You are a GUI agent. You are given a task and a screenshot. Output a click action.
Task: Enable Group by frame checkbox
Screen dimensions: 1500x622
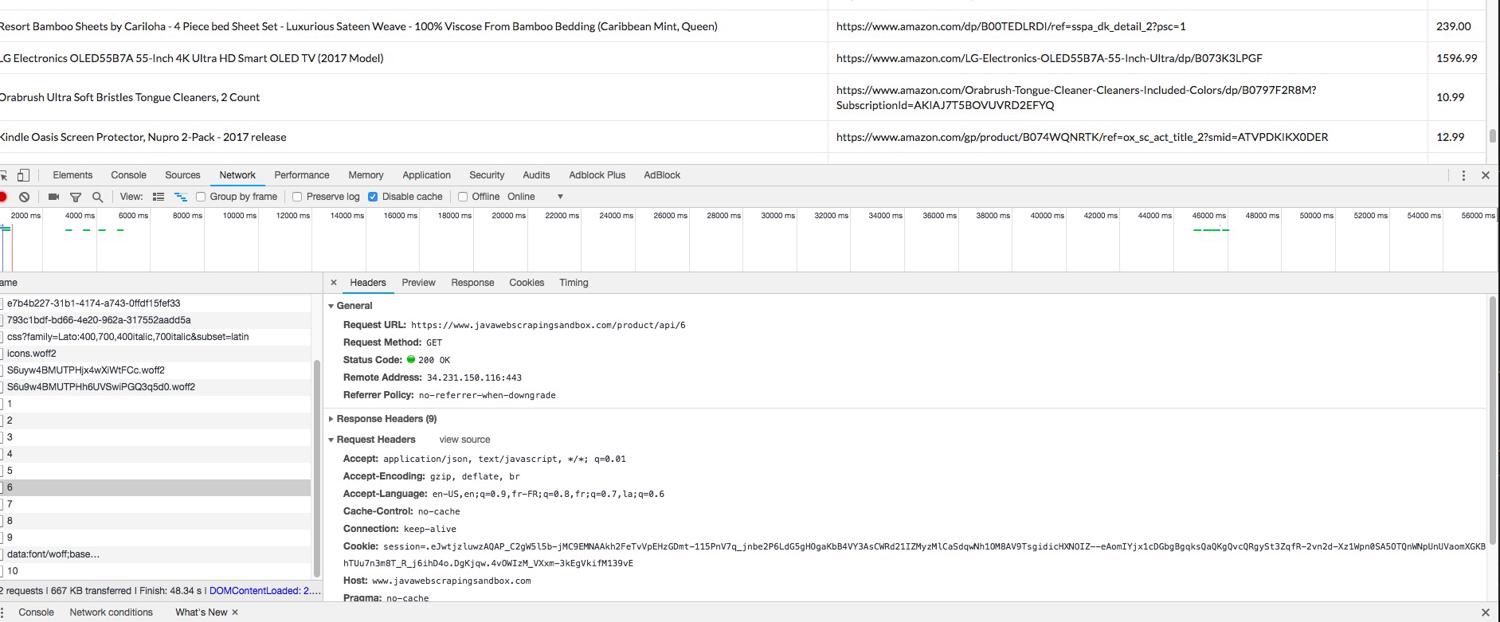pos(201,197)
